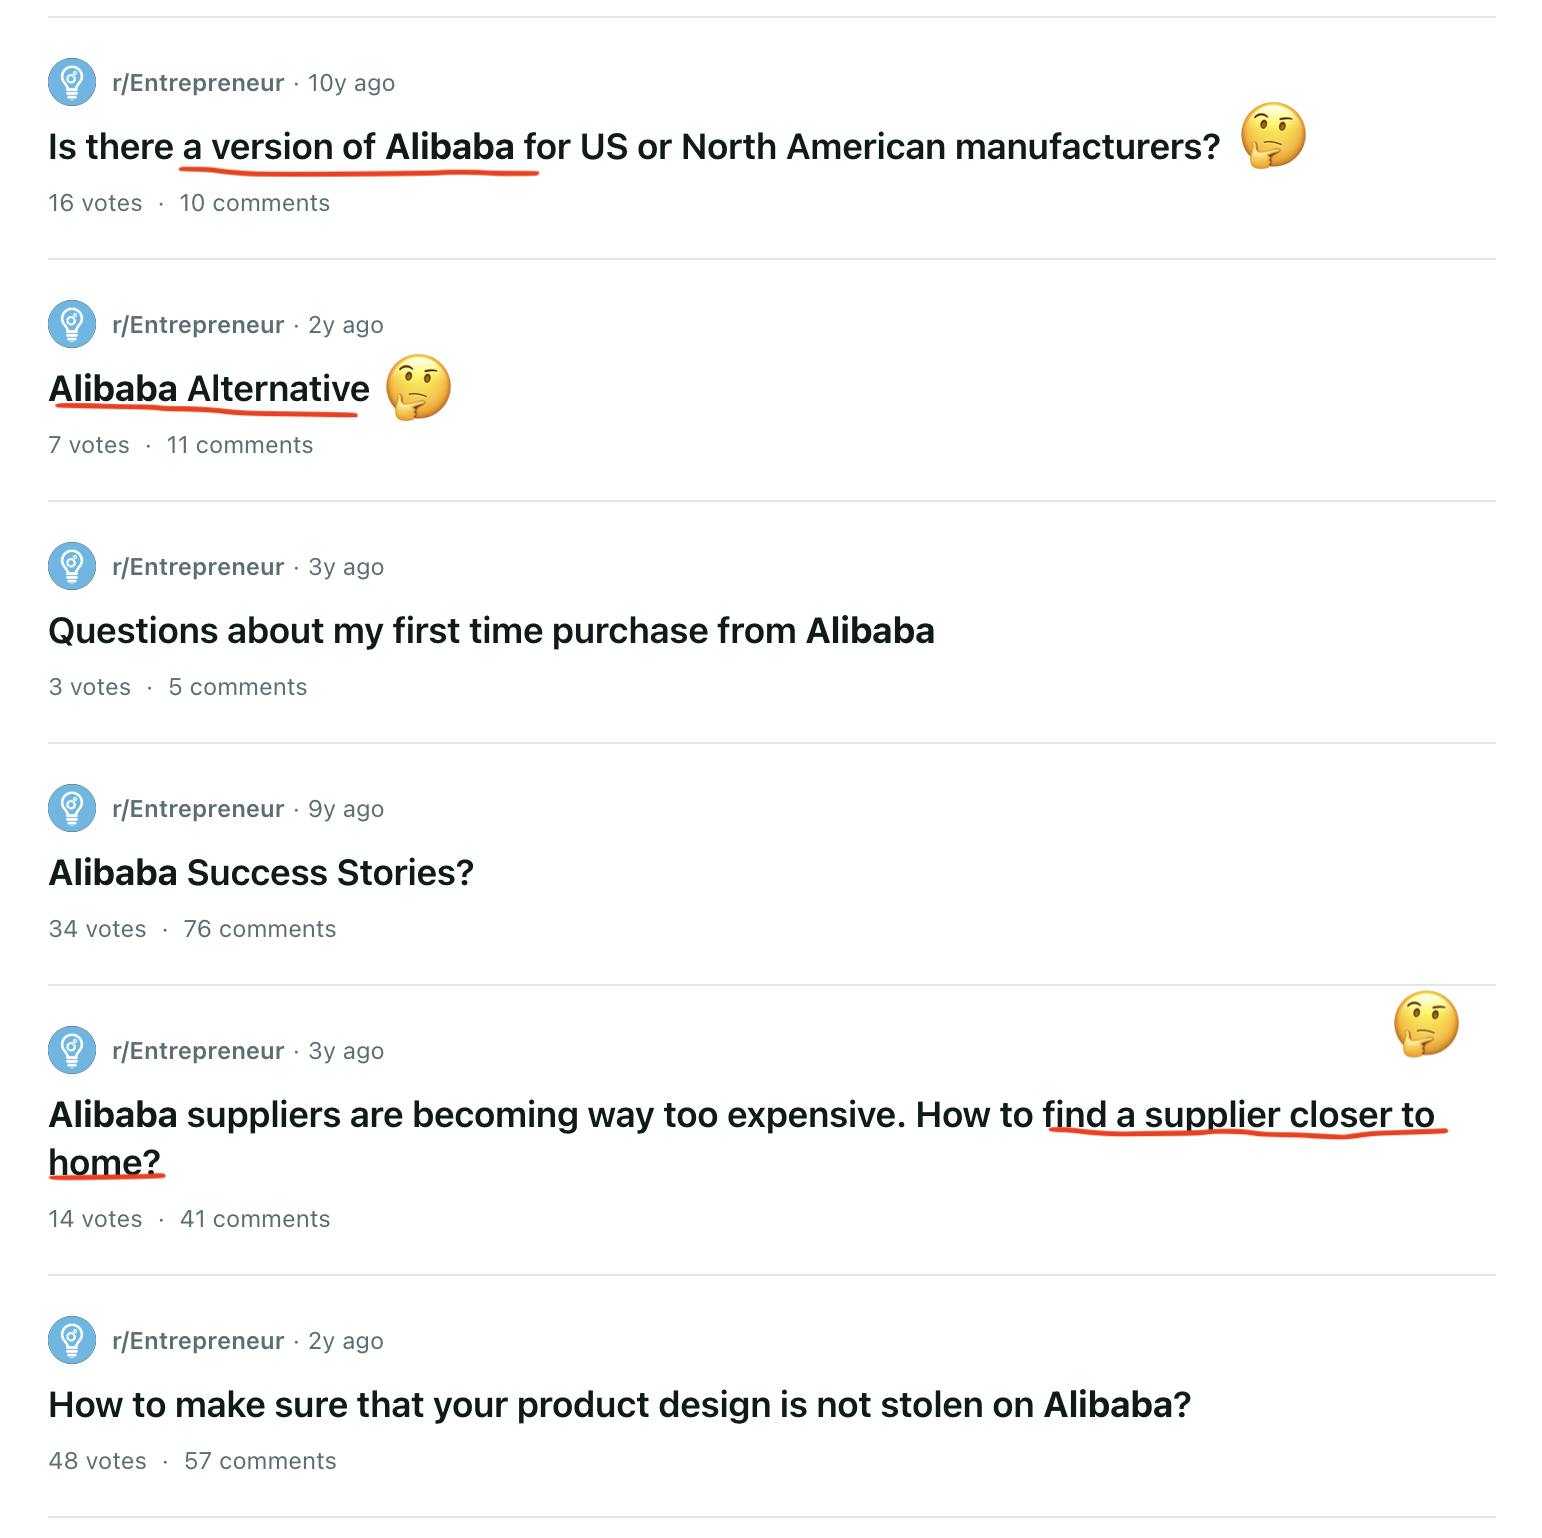Click the avatar on the product design stolen post

(72, 1340)
